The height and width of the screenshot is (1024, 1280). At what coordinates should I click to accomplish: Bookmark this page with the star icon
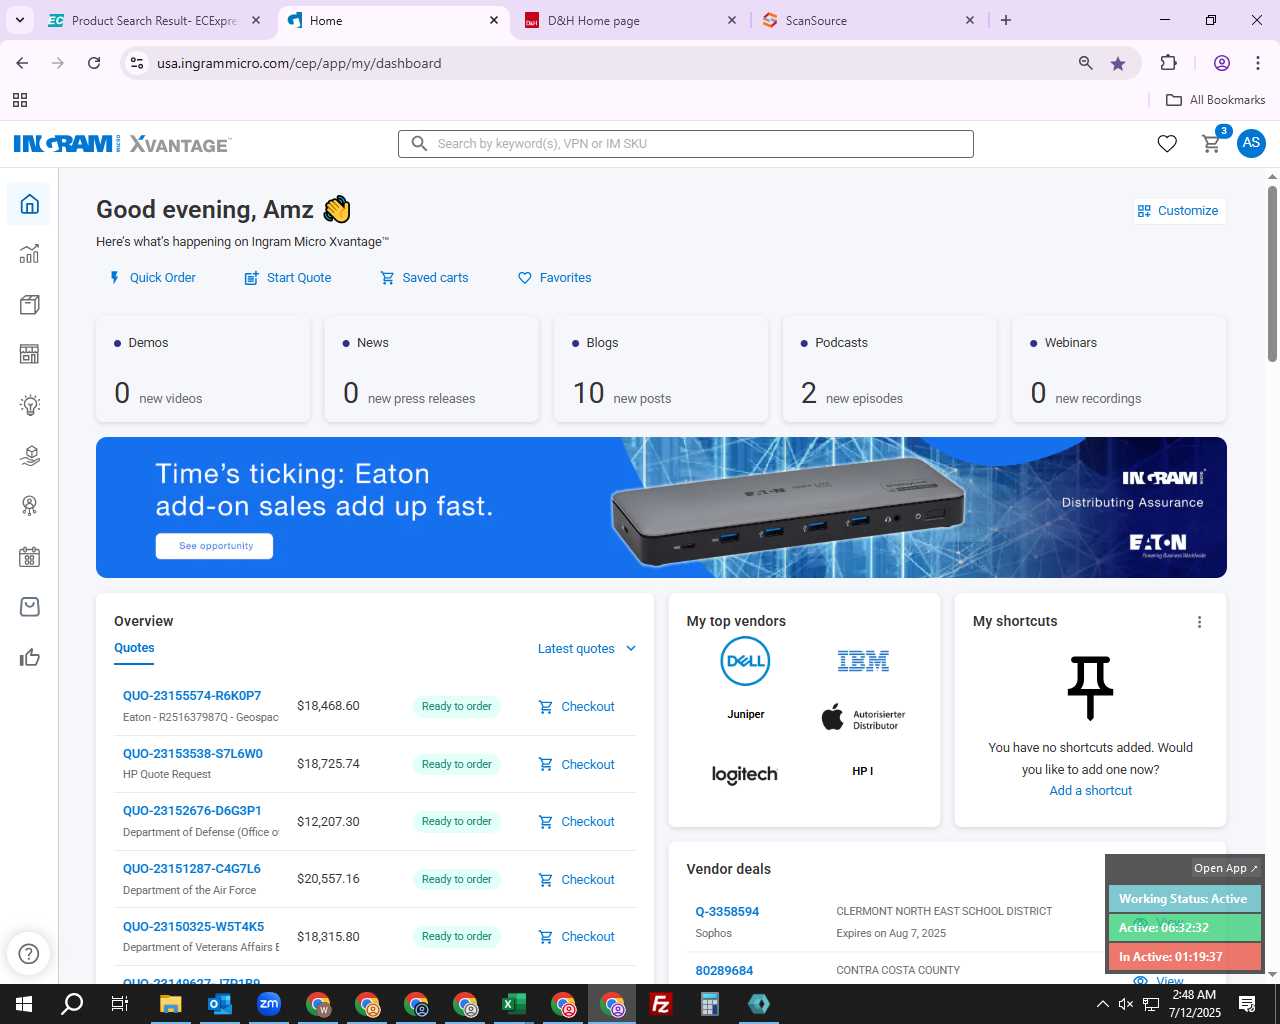(1118, 63)
